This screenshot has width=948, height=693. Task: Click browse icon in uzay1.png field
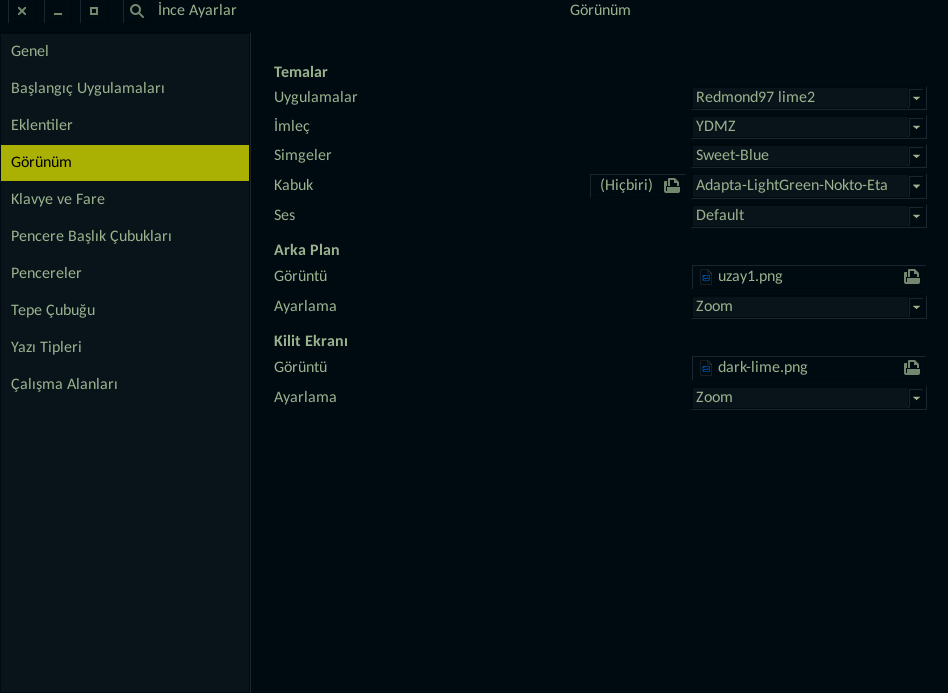tap(912, 277)
